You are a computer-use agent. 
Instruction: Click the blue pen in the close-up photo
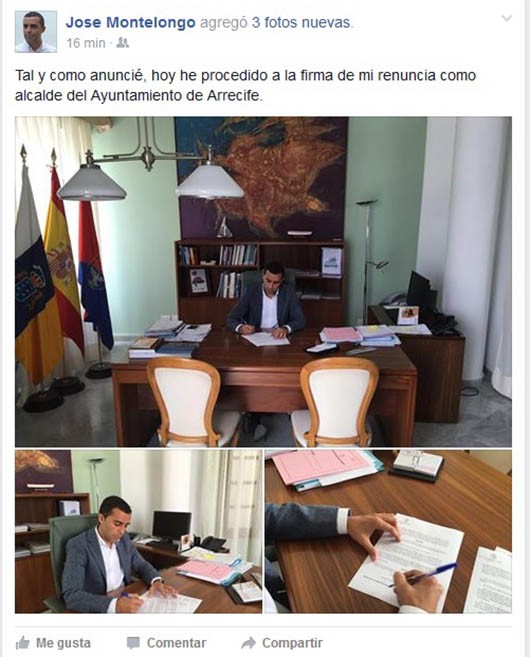pos(423,574)
